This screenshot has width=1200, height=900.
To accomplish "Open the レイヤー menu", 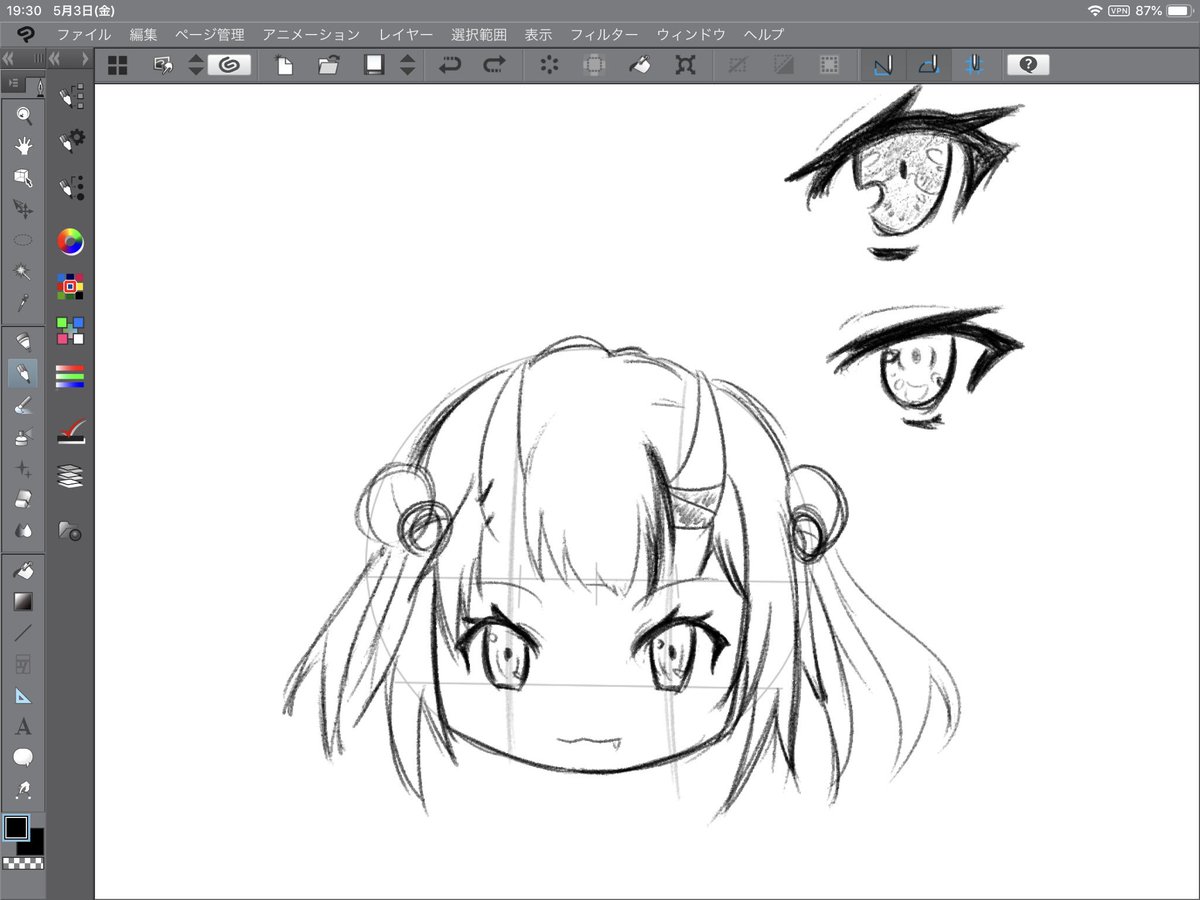I will [406, 34].
